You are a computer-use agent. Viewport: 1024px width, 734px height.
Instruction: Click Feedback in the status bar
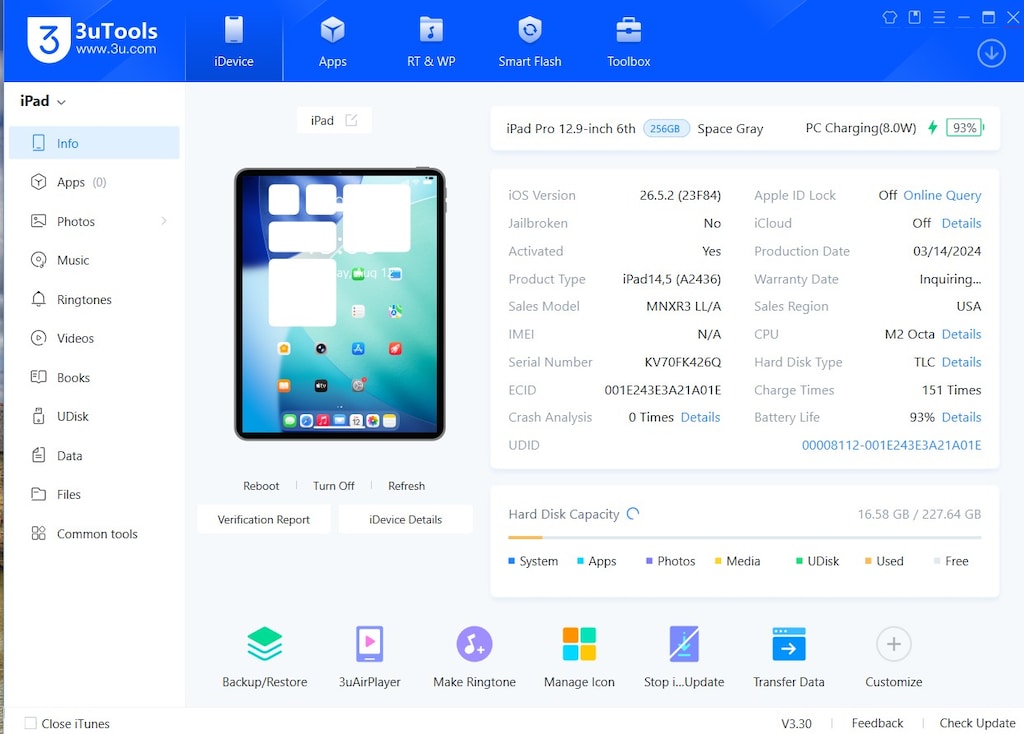877,723
